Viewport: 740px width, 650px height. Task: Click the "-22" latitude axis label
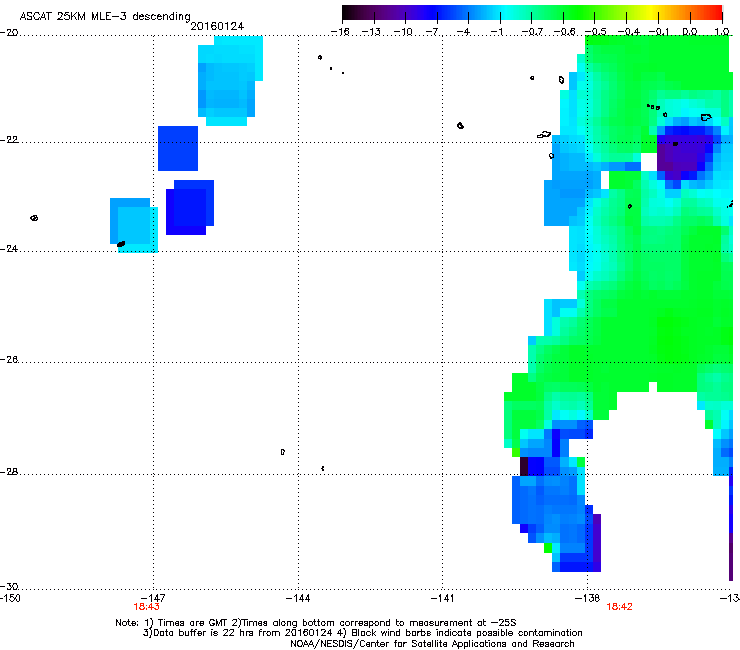point(9,140)
